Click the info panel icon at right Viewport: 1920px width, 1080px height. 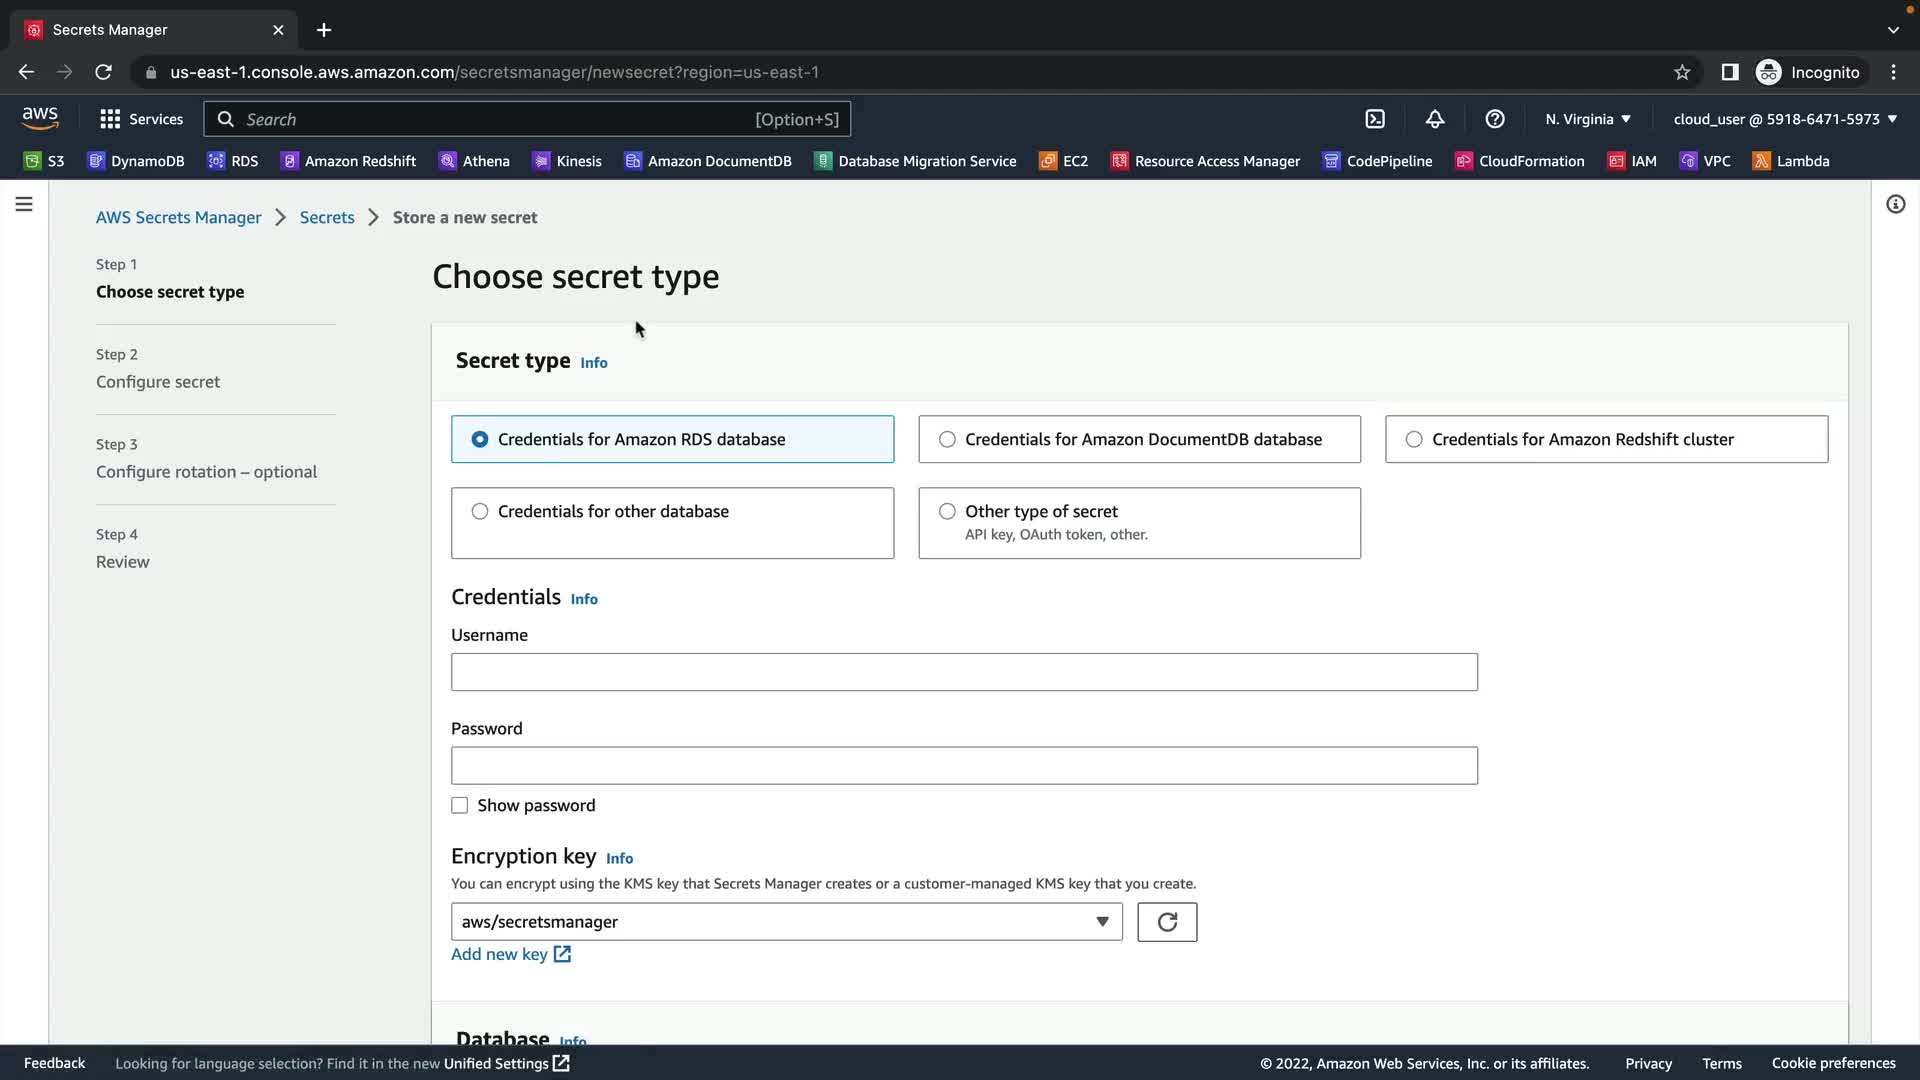(1895, 204)
